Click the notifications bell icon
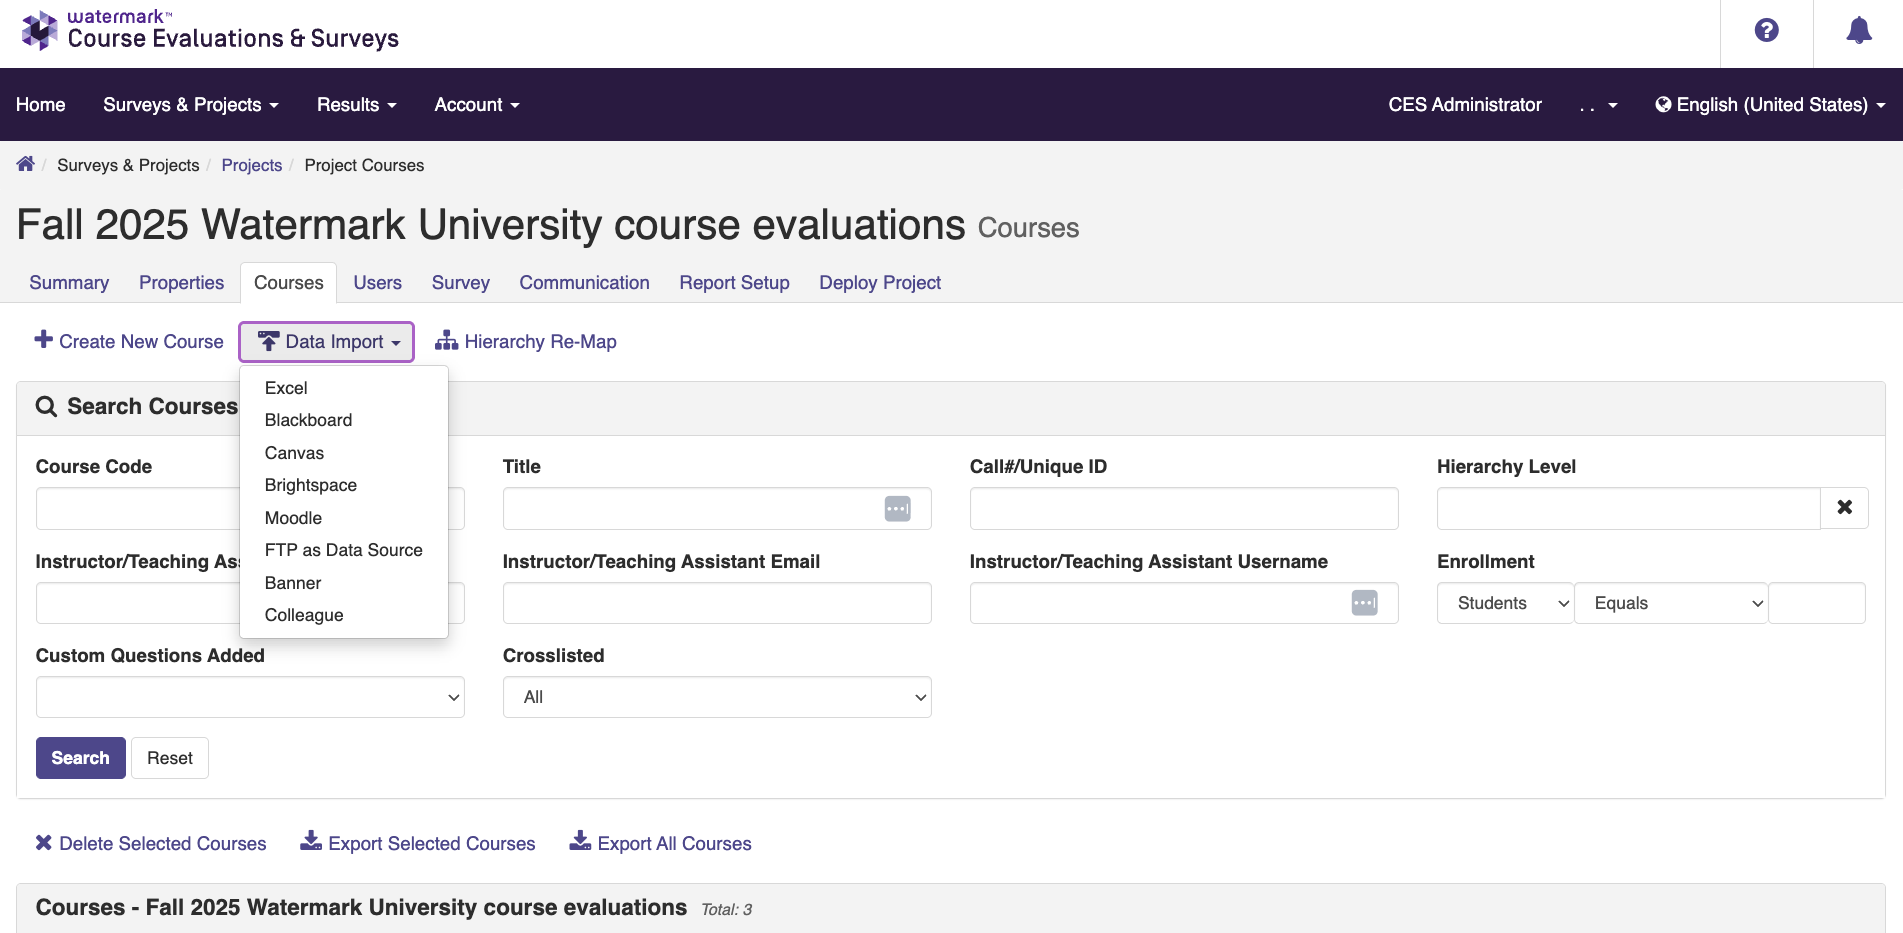1903x933 pixels. coord(1858,31)
